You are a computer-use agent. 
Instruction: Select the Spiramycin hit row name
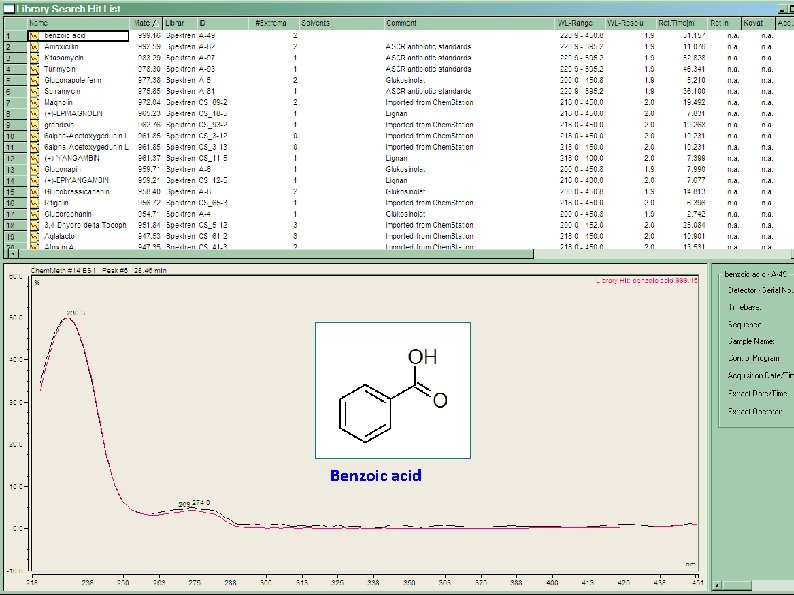[62, 92]
